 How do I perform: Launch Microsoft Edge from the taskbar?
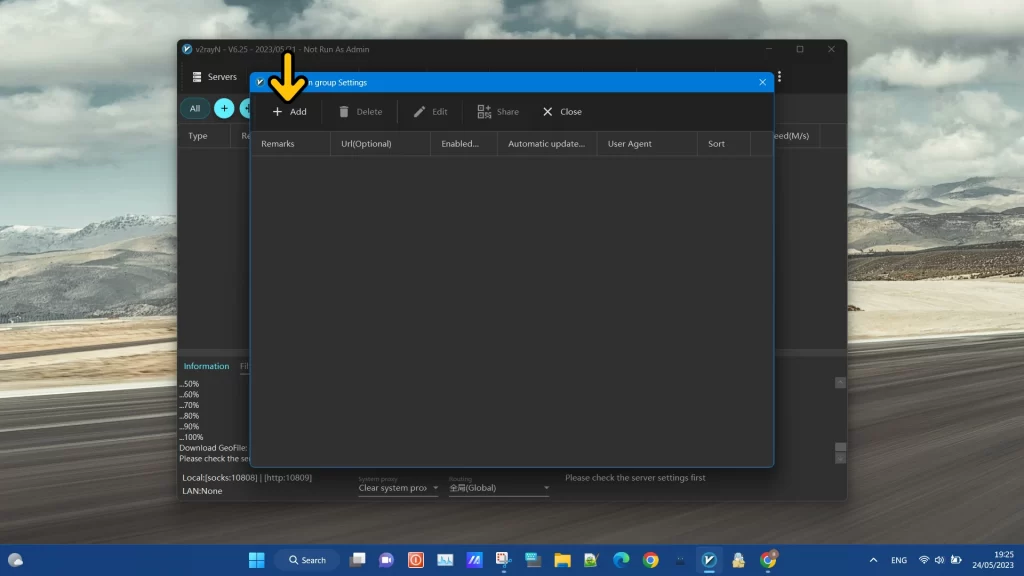(623, 560)
